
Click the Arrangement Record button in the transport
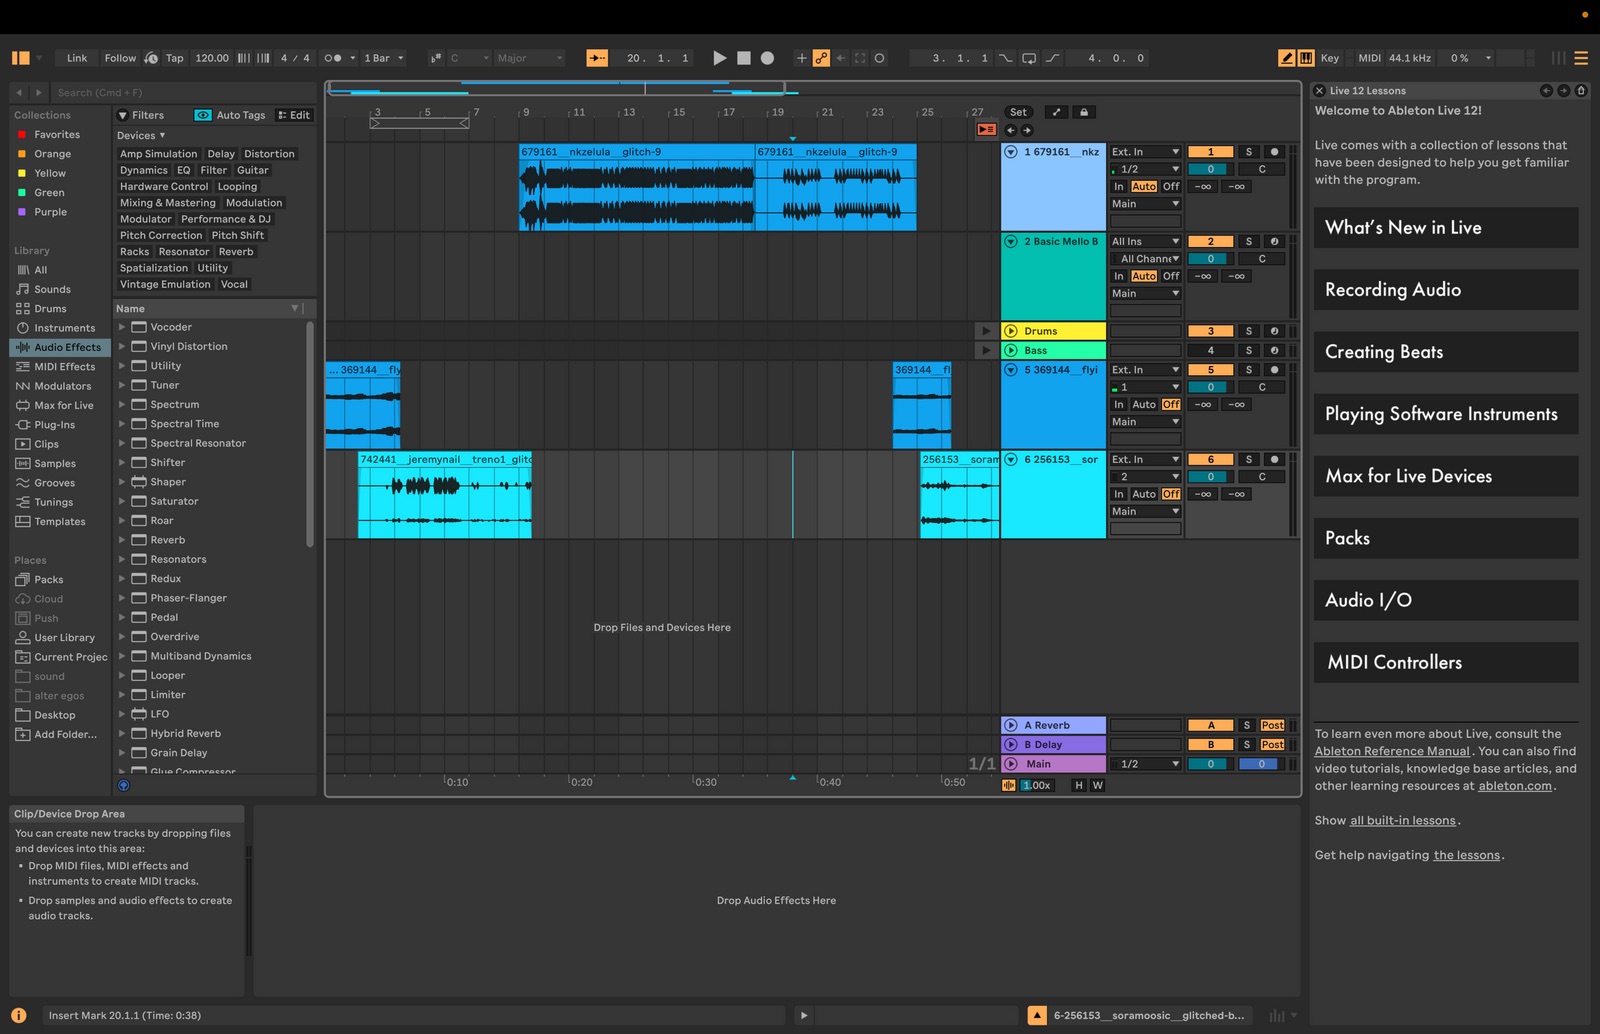767,58
